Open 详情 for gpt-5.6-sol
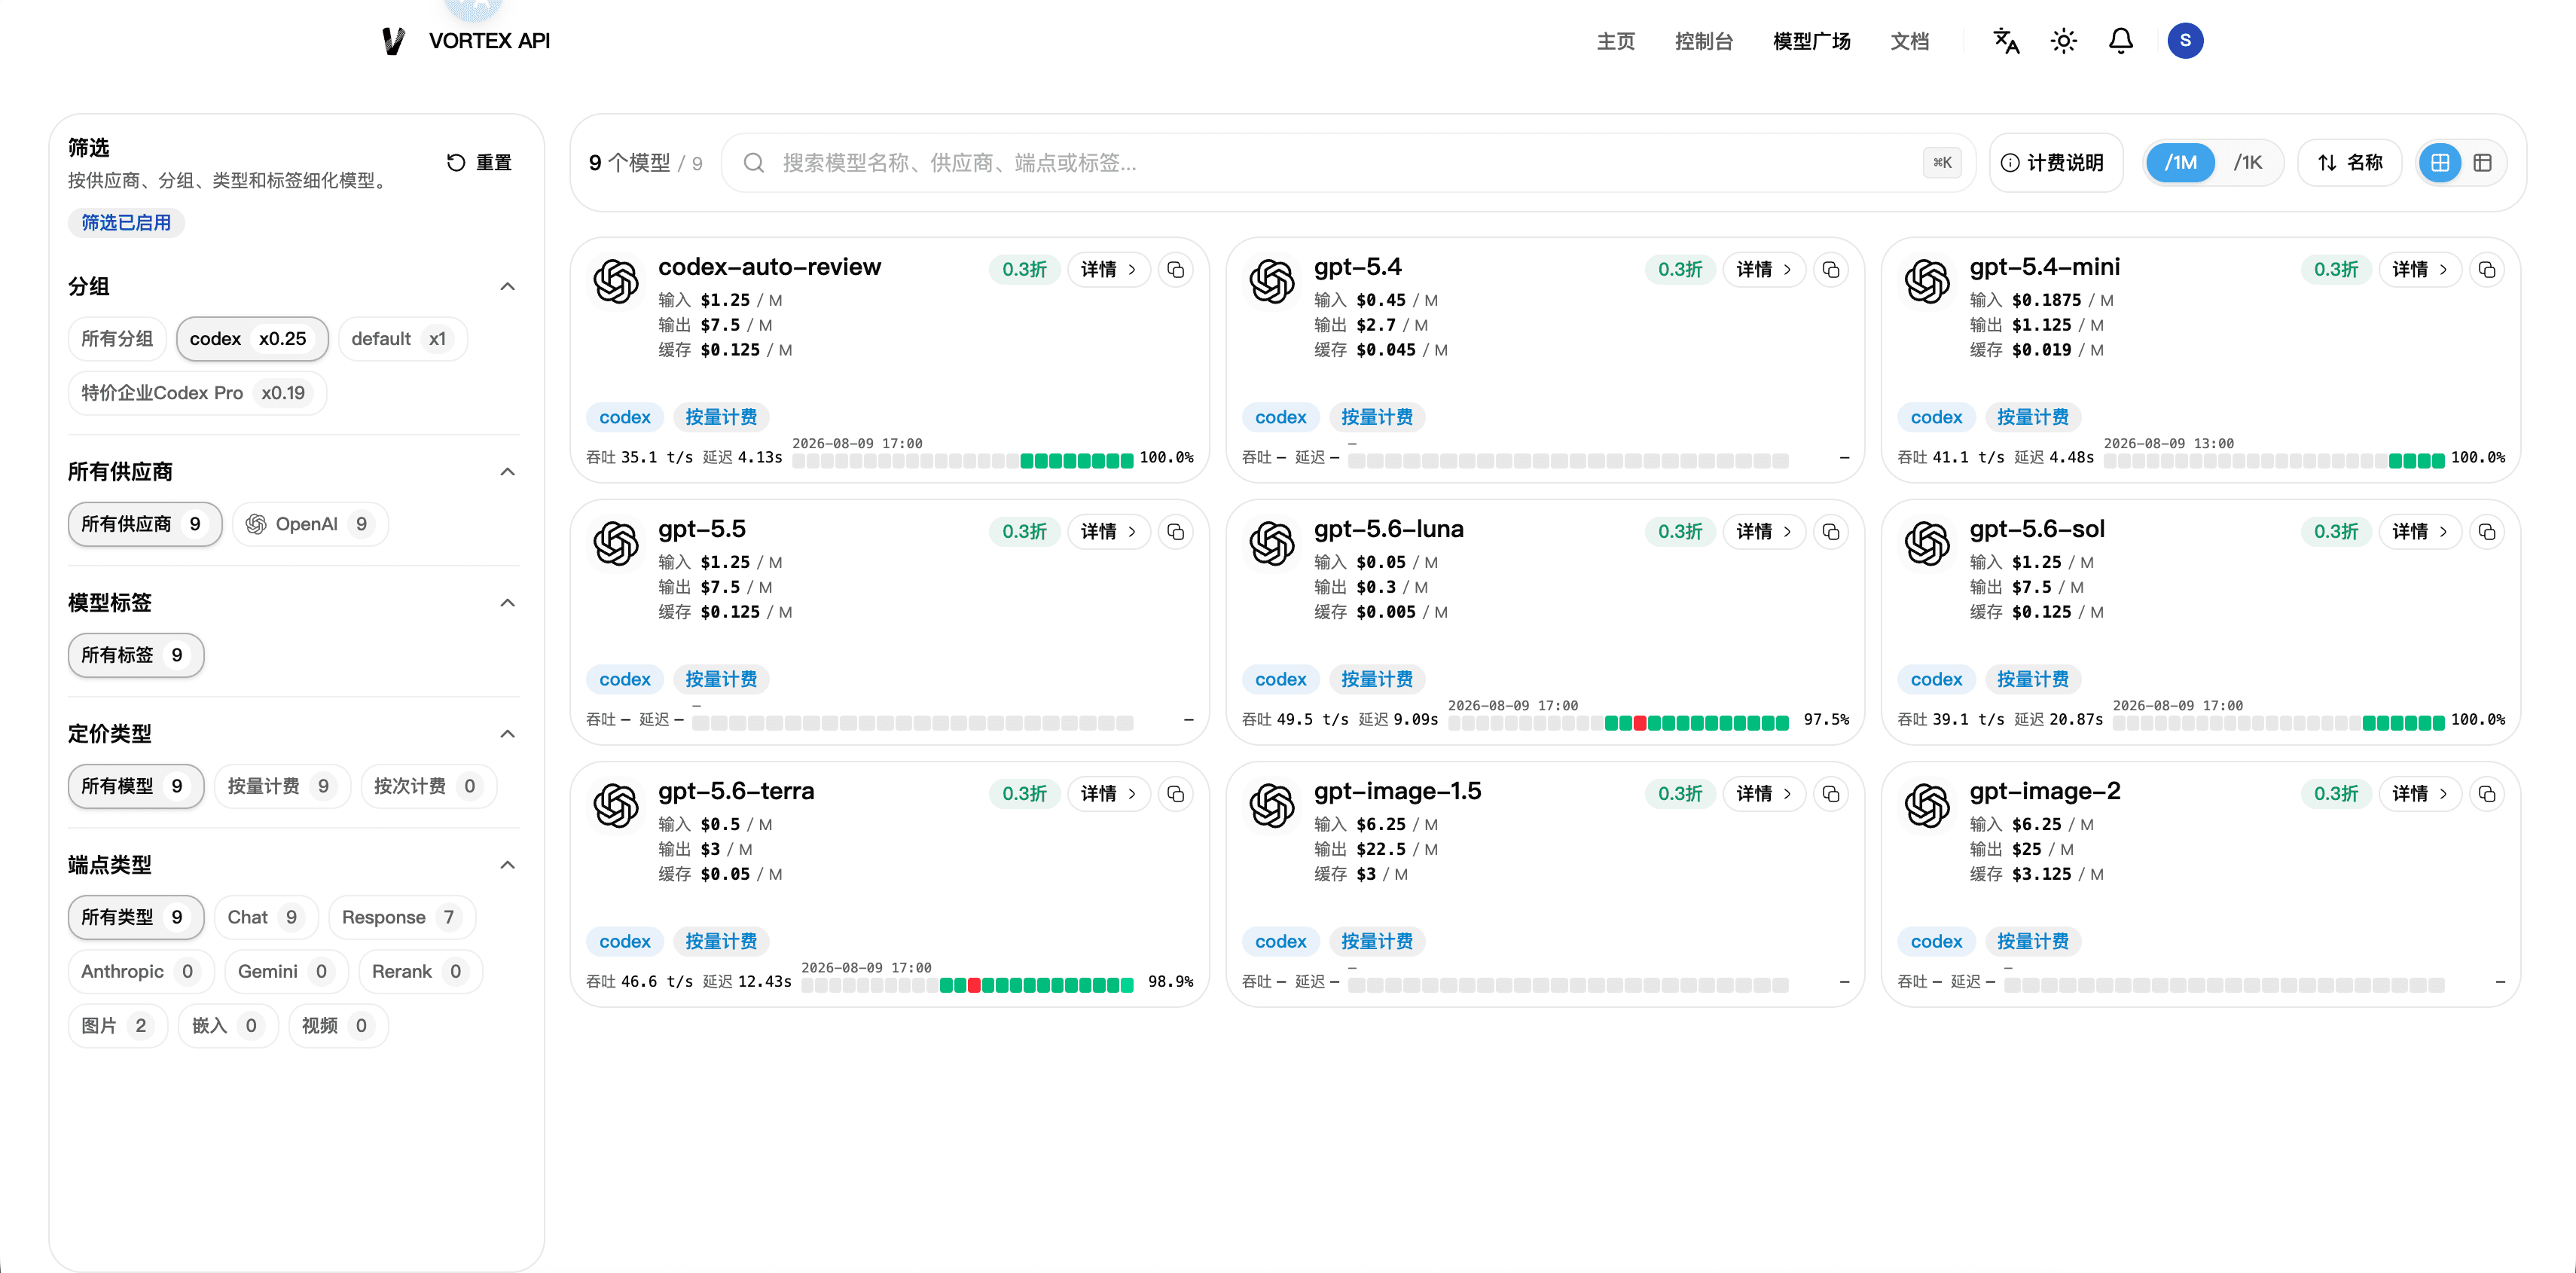 point(2420,532)
